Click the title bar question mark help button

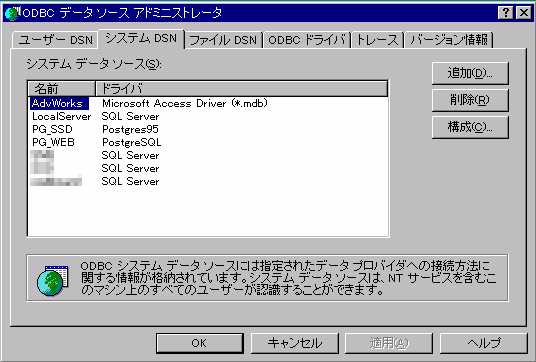(x=506, y=13)
